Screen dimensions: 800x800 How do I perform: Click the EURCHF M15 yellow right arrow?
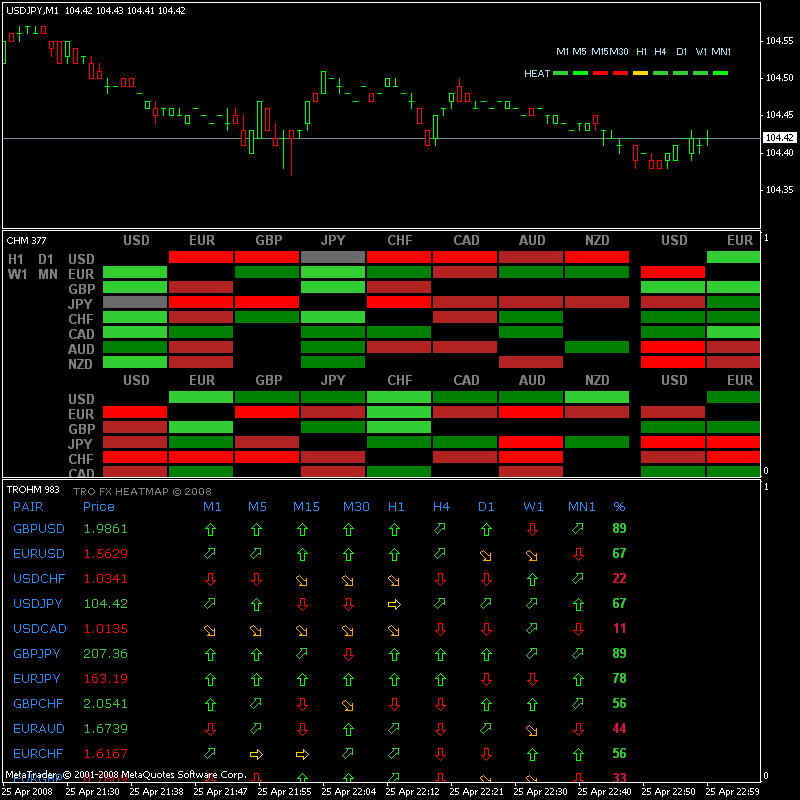click(302, 754)
